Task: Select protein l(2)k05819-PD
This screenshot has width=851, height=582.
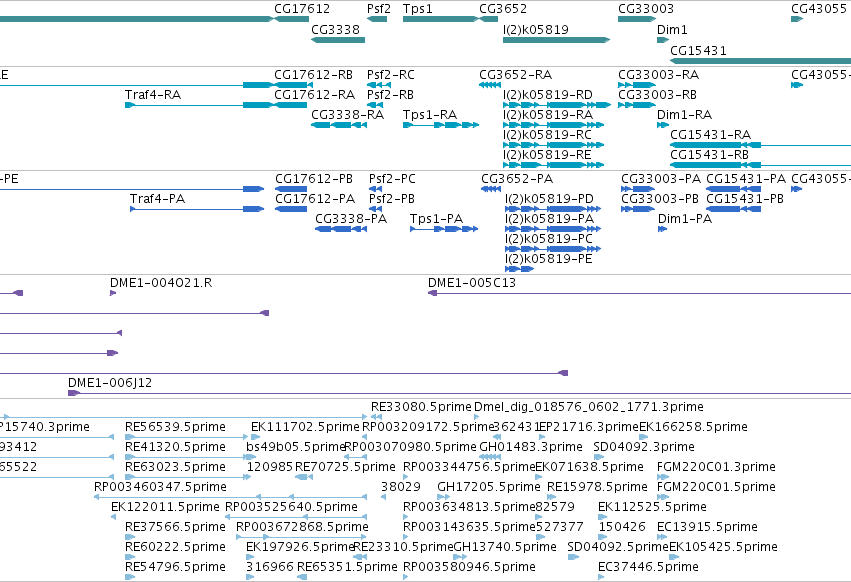Action: pos(549,199)
